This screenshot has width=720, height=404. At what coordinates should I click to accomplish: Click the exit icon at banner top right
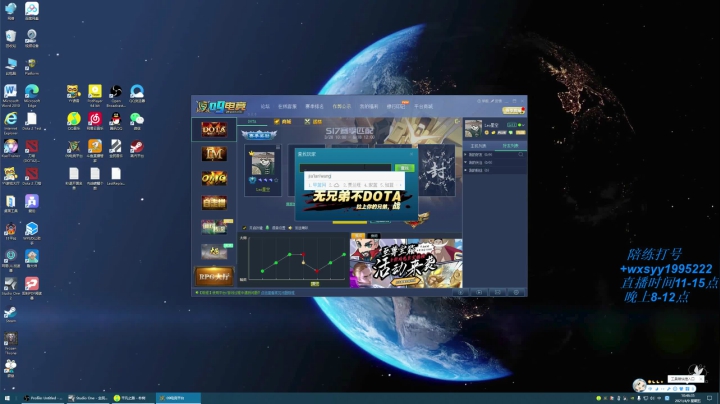point(457,121)
